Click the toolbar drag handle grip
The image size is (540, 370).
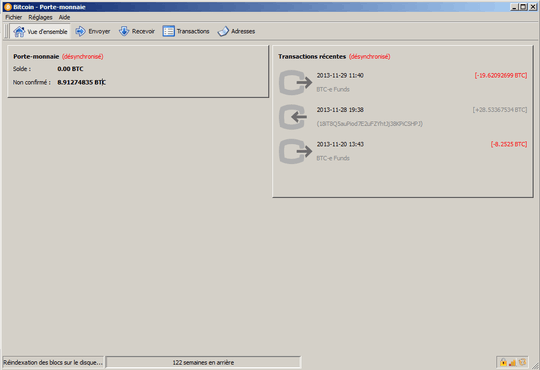(x=7, y=31)
